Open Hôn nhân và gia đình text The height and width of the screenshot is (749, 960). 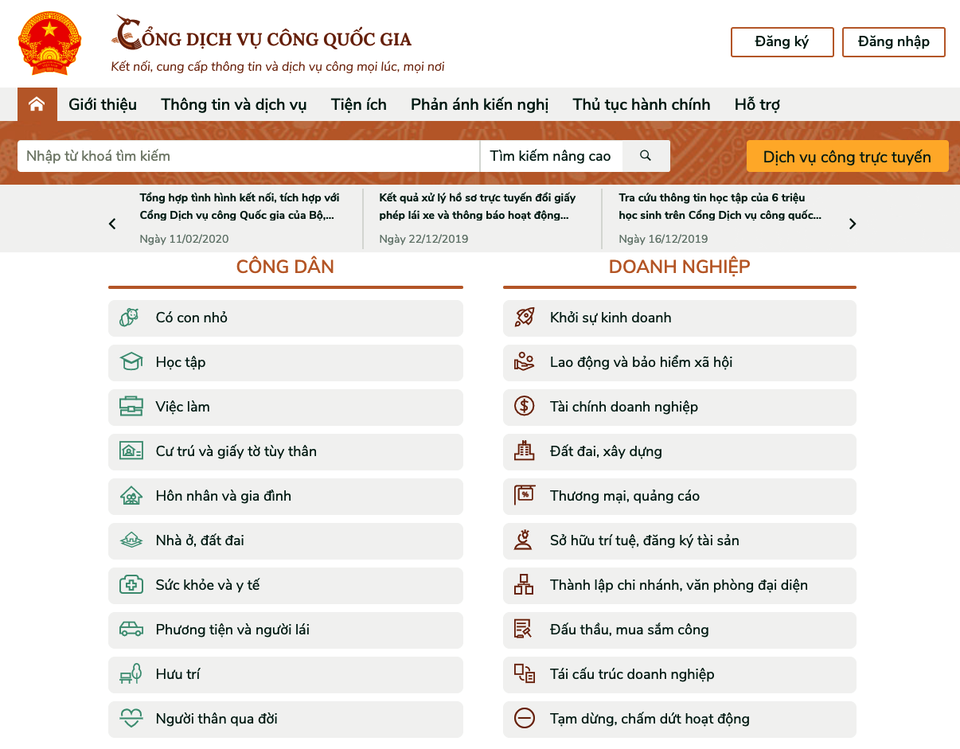pos(223,496)
